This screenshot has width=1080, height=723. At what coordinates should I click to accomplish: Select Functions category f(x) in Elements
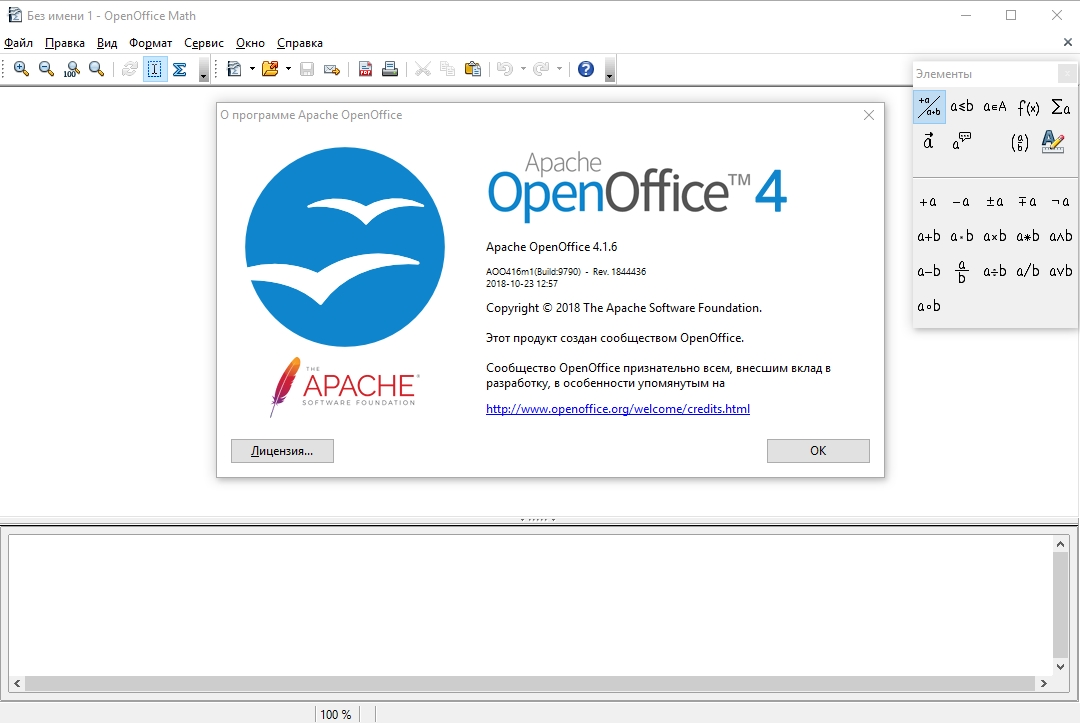tap(1028, 107)
